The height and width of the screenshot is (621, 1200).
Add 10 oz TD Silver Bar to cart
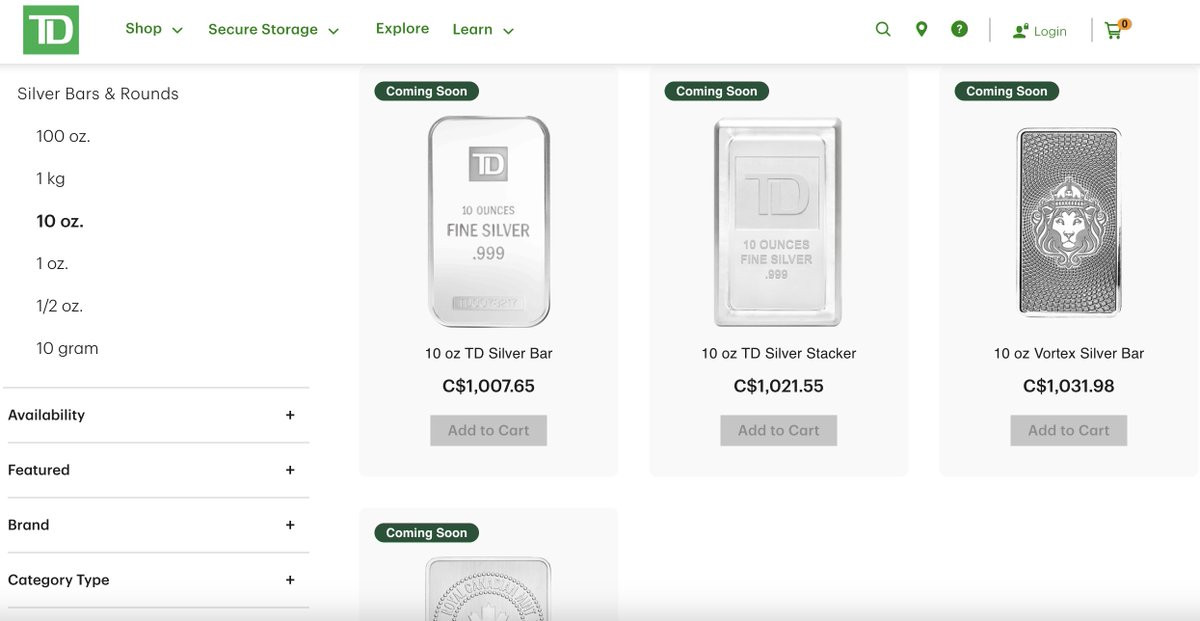(x=488, y=431)
